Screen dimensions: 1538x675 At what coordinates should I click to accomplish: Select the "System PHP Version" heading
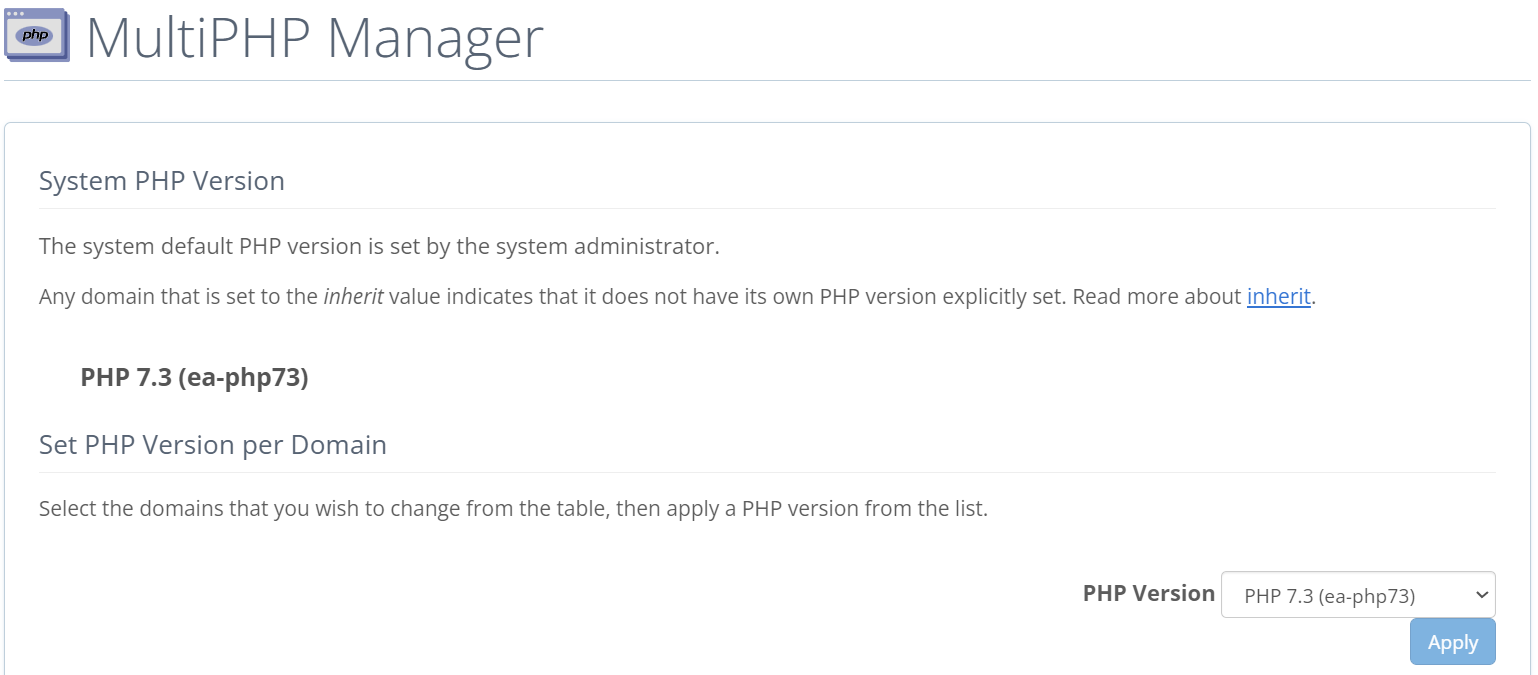tap(162, 181)
